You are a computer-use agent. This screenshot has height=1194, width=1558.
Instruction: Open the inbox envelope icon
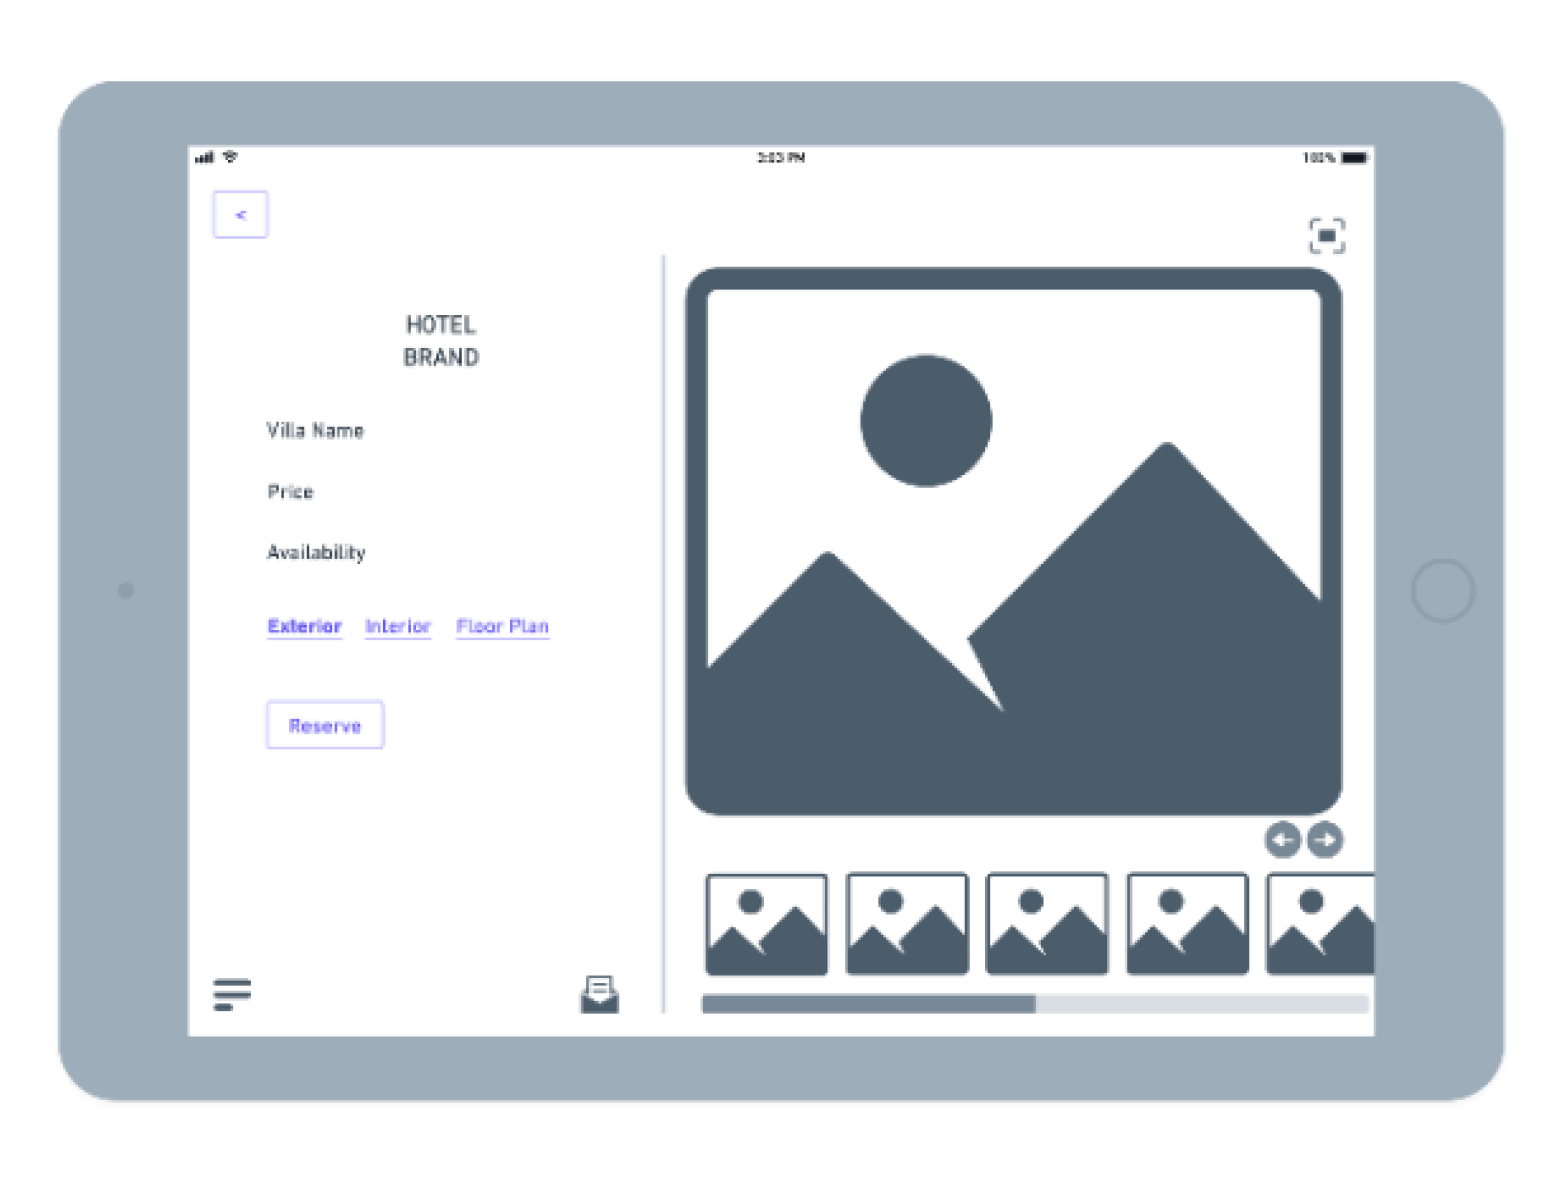click(x=599, y=995)
